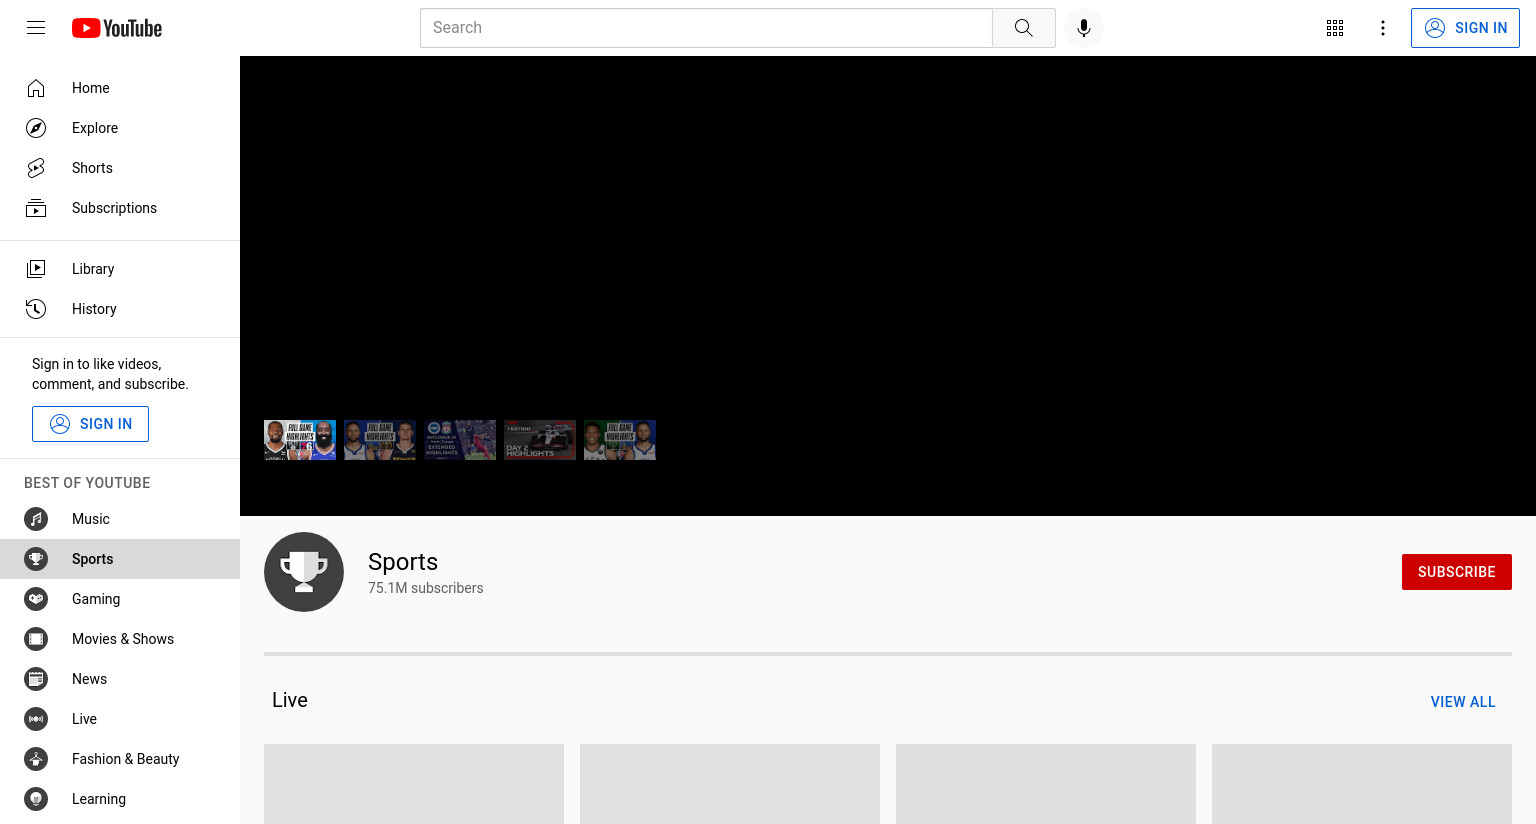
Task: Open the three-dot settings menu
Action: (1383, 28)
